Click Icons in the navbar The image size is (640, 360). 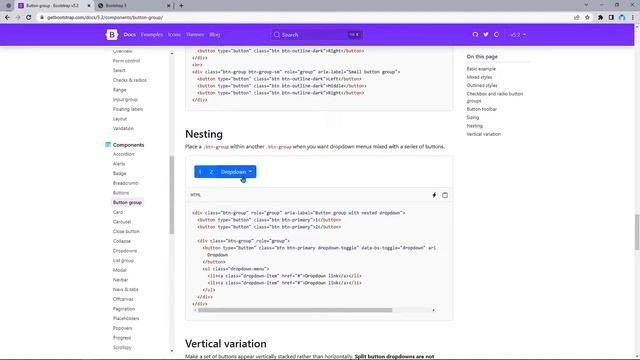coord(174,35)
